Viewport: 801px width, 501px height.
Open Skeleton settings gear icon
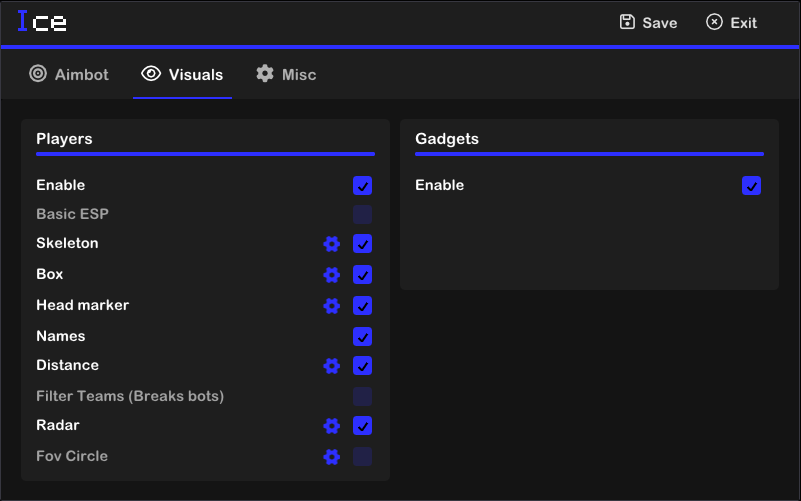coord(332,244)
